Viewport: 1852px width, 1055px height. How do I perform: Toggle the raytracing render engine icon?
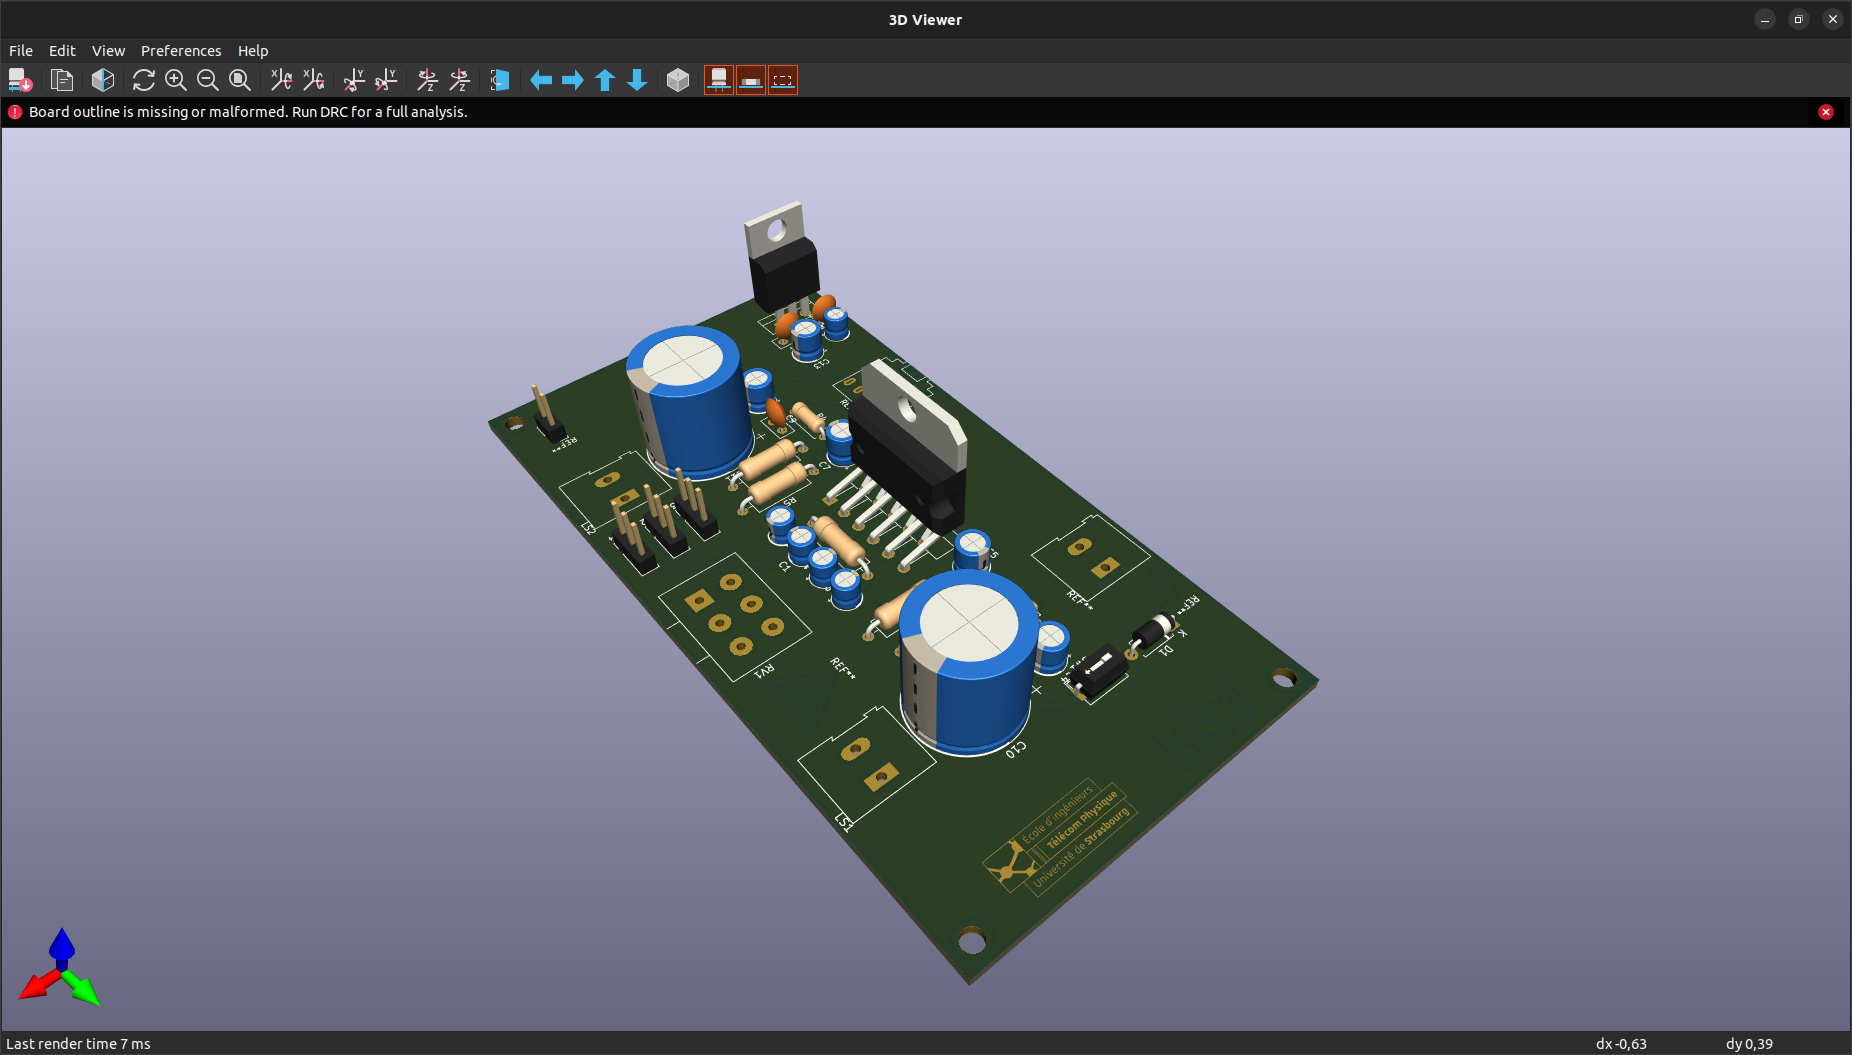pos(103,80)
